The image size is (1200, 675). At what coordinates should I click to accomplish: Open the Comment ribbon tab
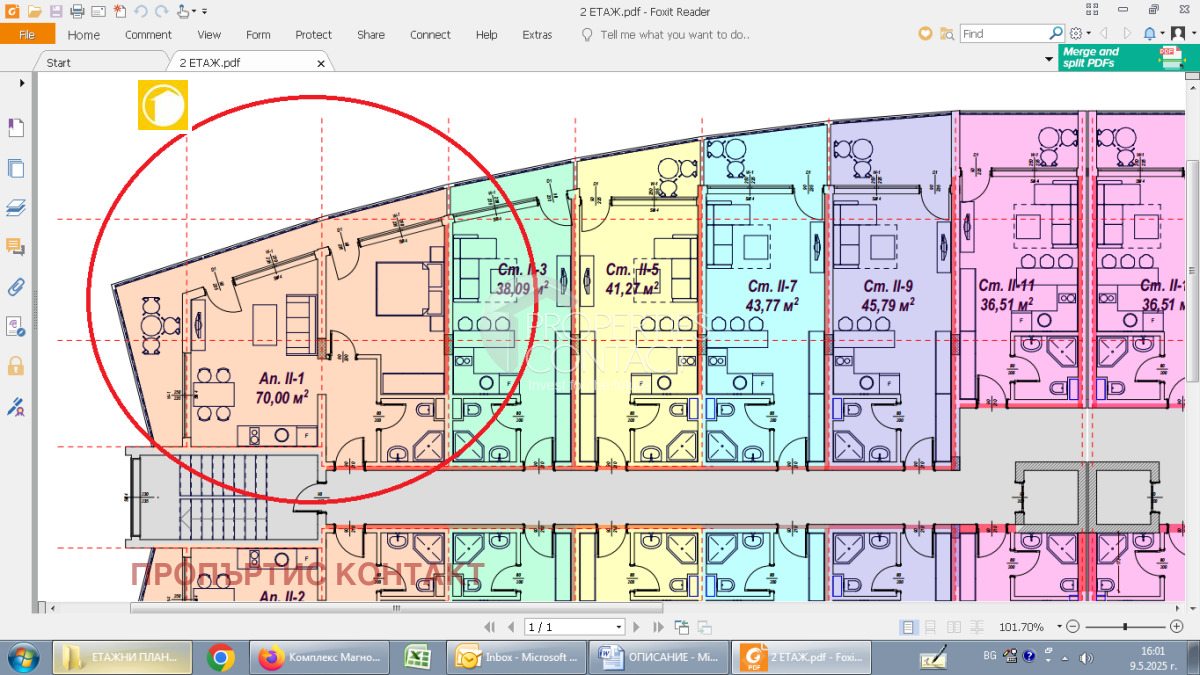(x=148, y=34)
